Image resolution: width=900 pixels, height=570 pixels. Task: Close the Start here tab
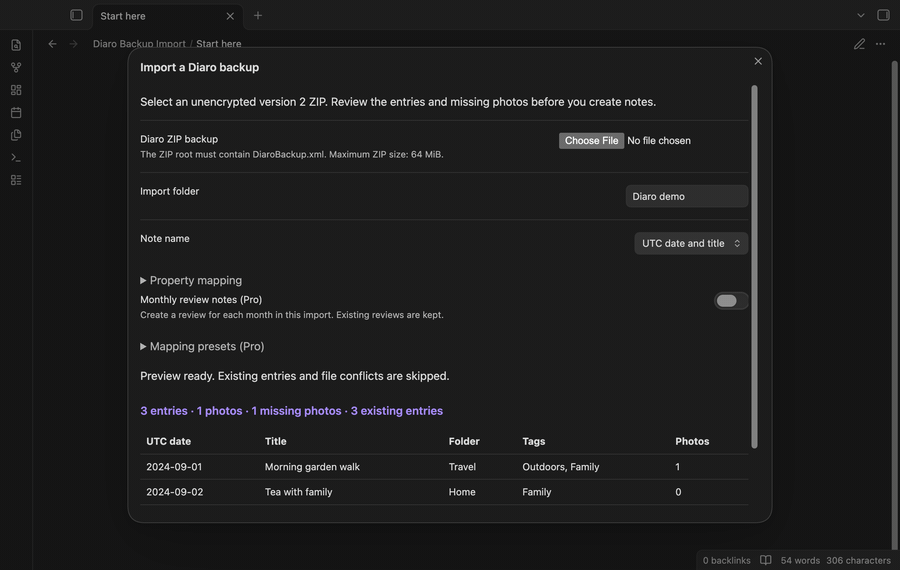(x=230, y=16)
